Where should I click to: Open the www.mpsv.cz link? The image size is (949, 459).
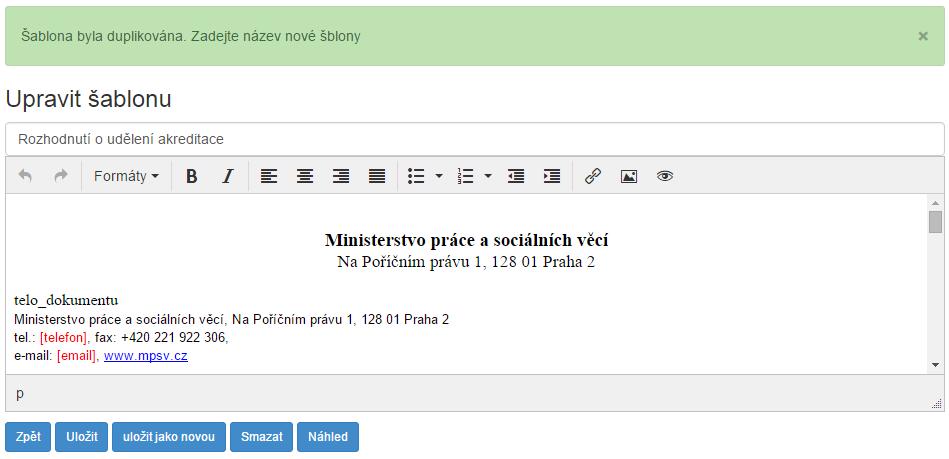[146, 356]
